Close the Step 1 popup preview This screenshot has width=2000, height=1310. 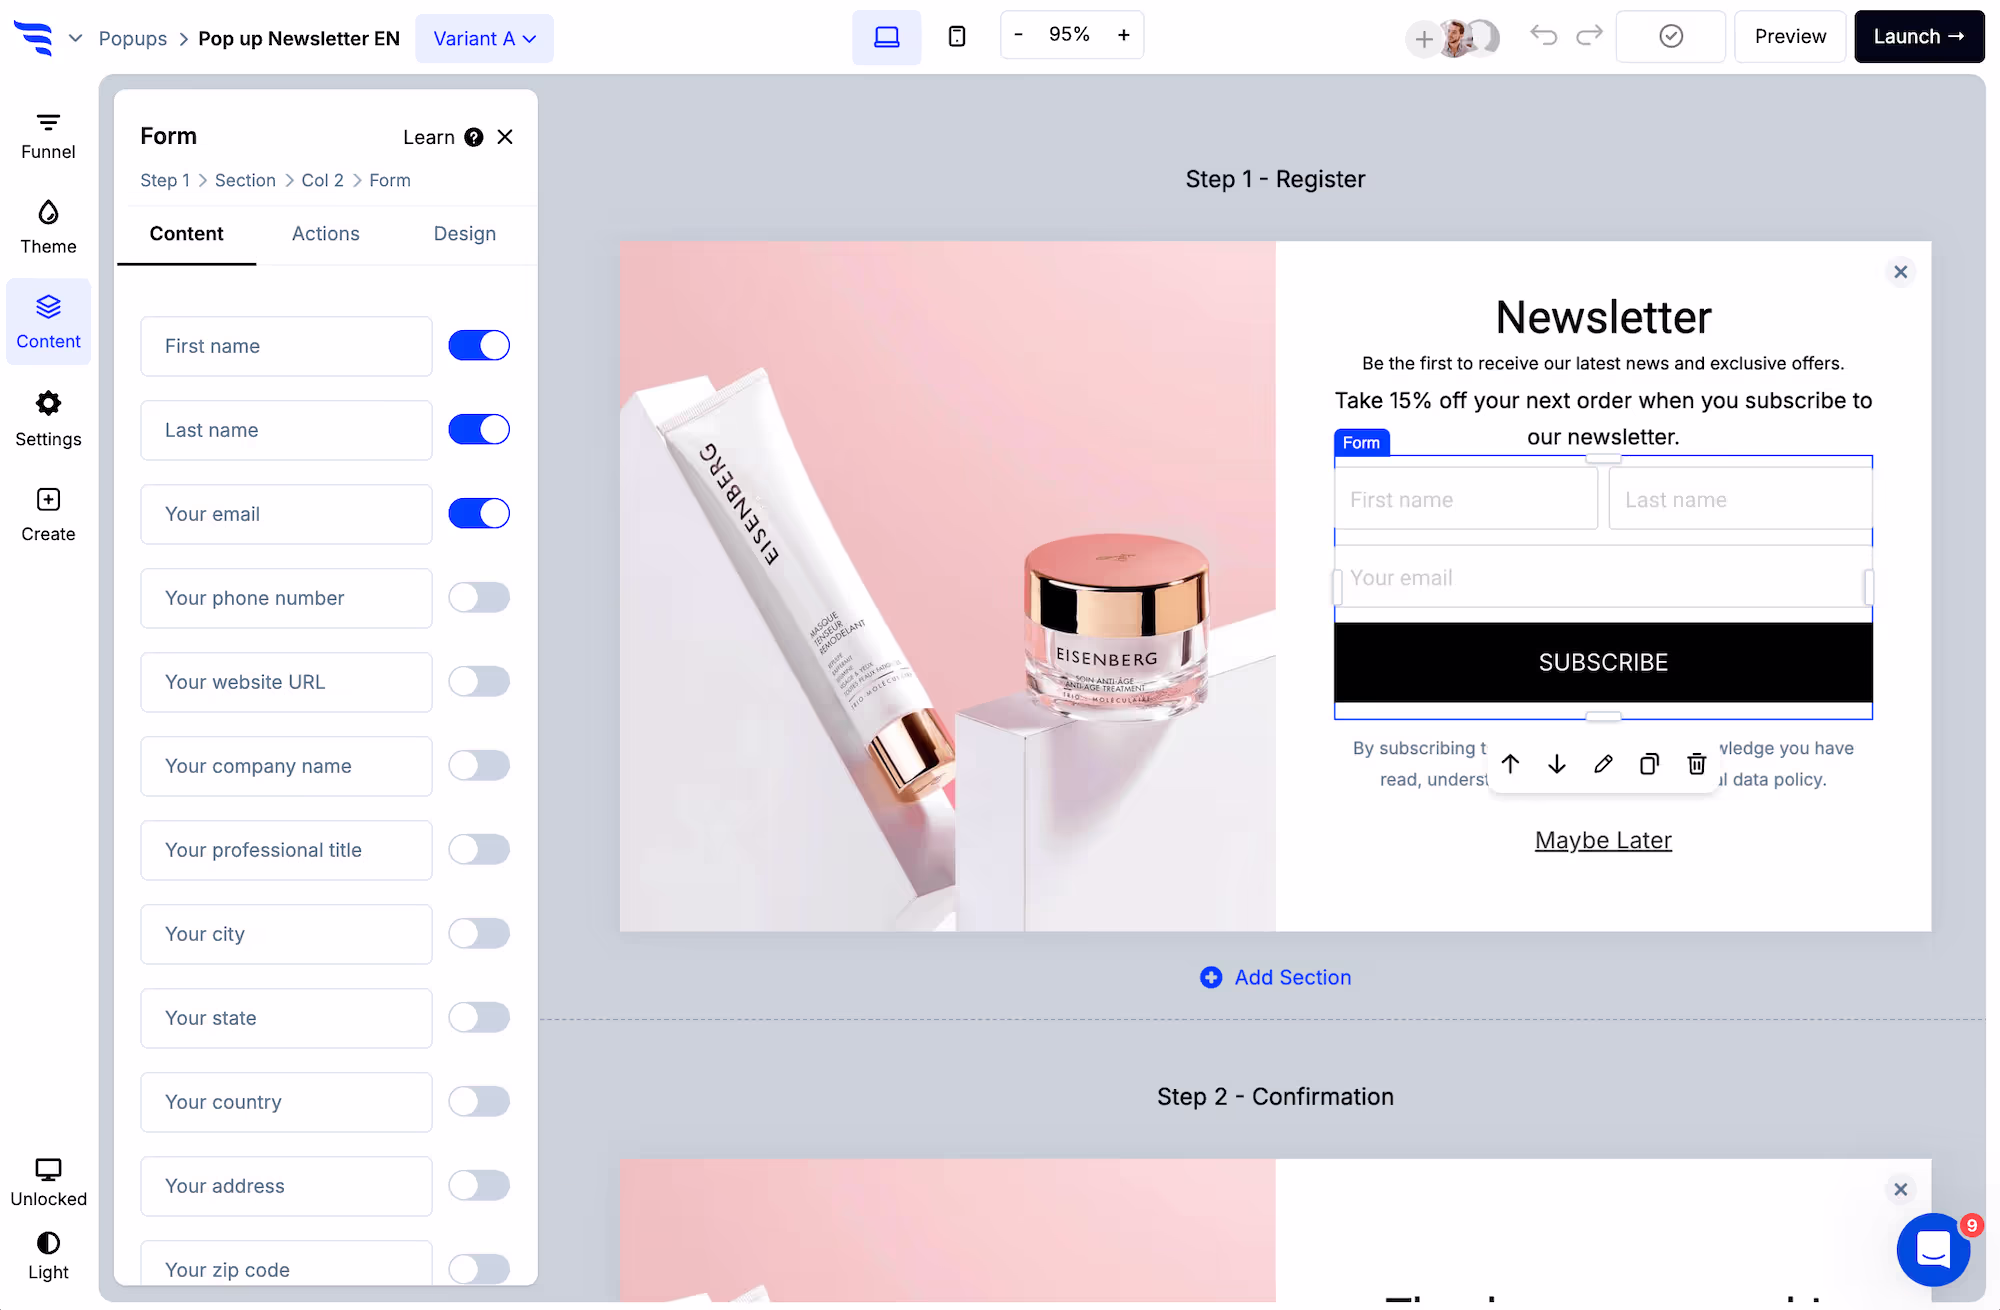(1901, 272)
